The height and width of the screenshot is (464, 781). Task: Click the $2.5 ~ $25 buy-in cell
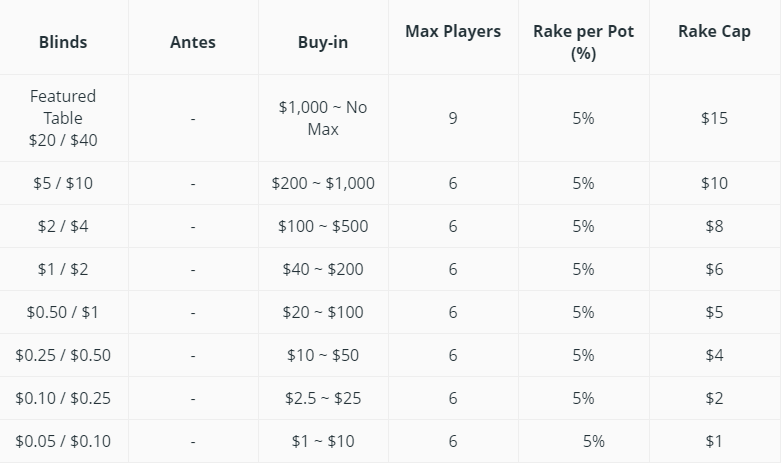pyautogui.click(x=323, y=398)
